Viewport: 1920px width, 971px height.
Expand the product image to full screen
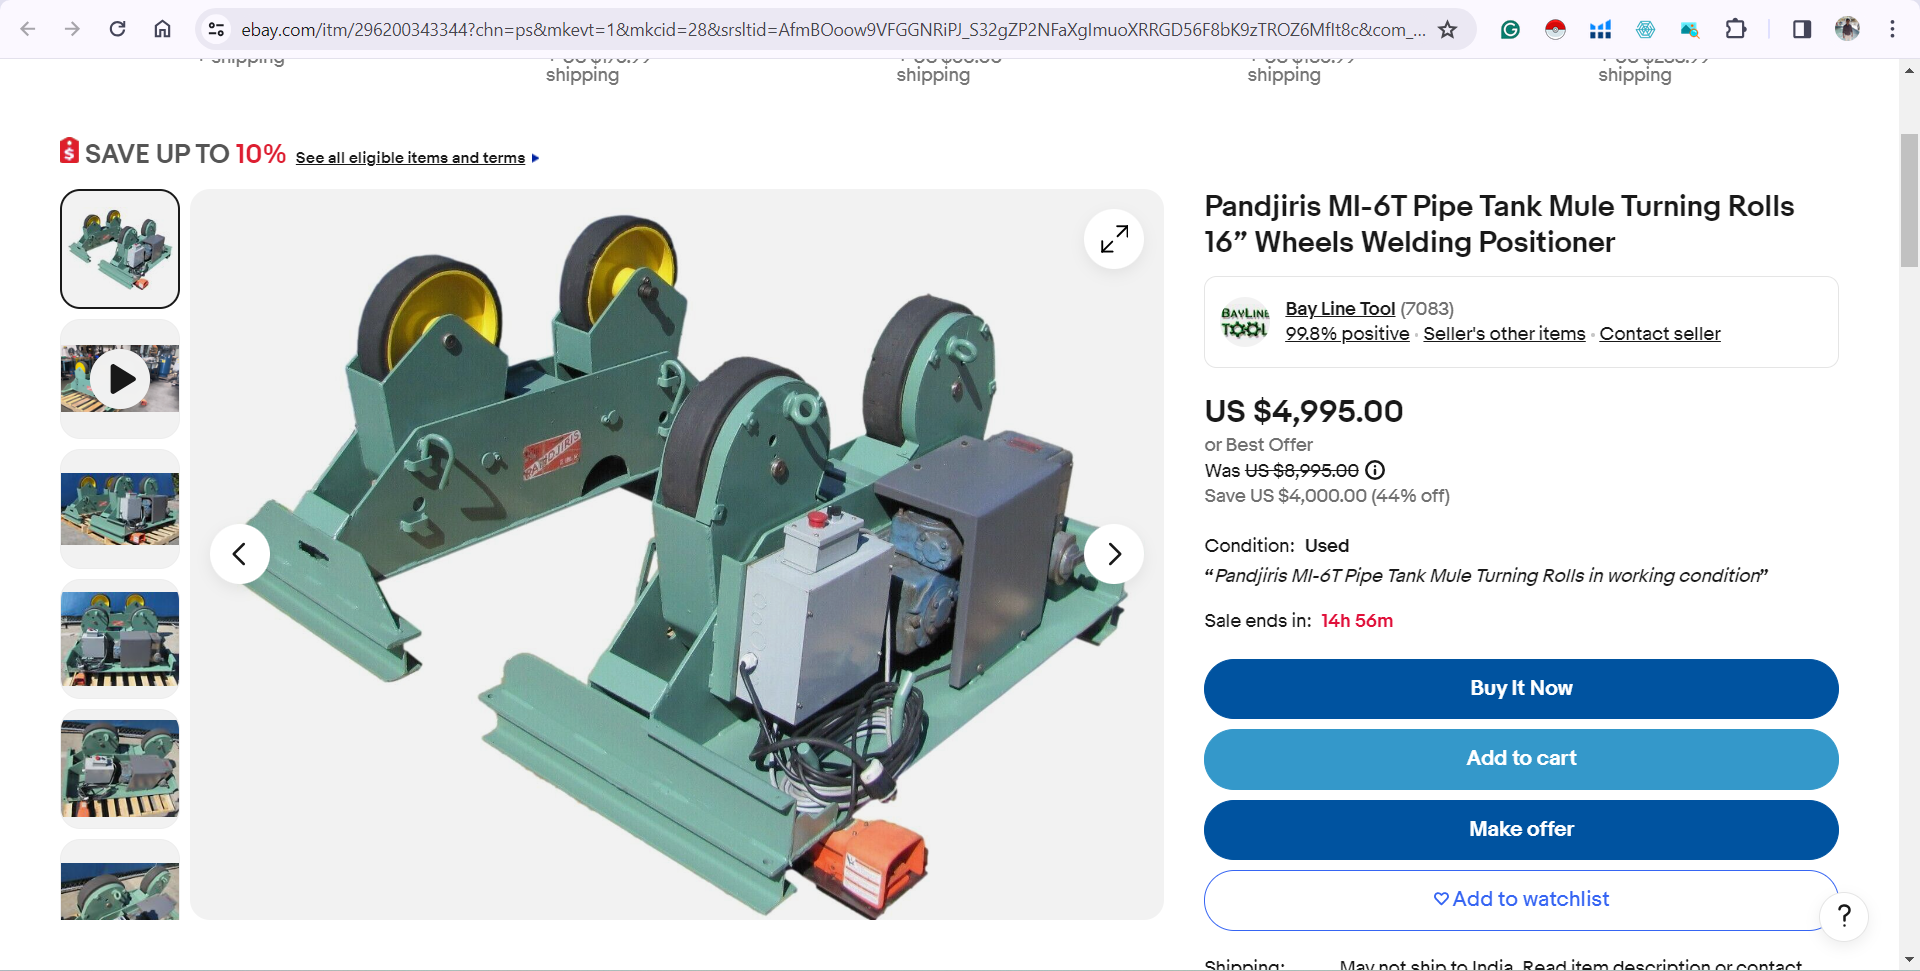1114,239
